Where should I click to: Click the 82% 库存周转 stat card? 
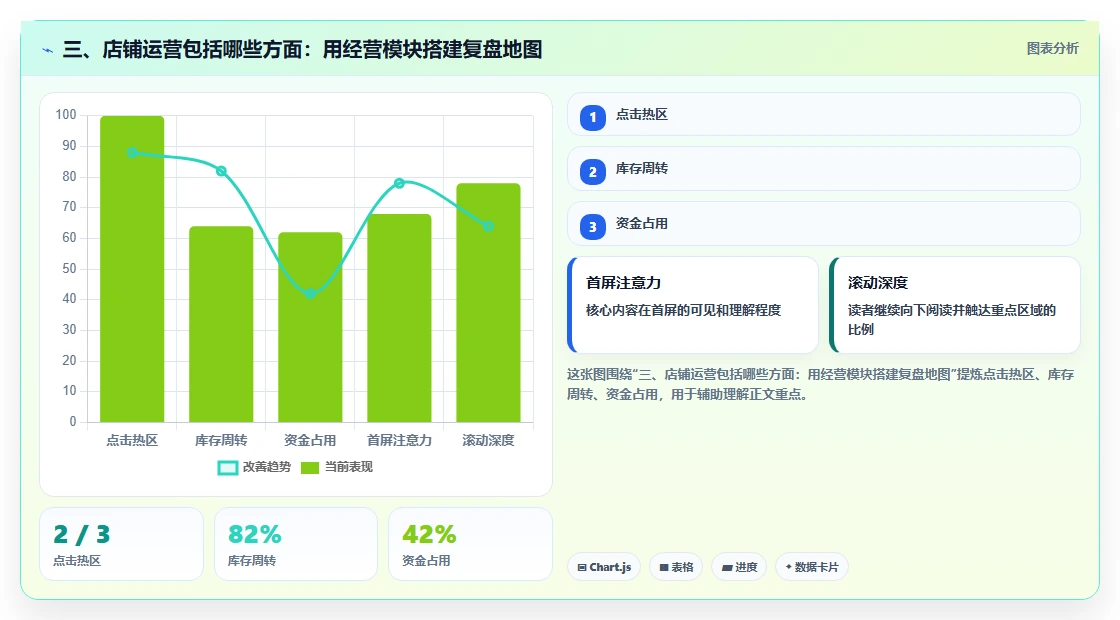coord(296,544)
